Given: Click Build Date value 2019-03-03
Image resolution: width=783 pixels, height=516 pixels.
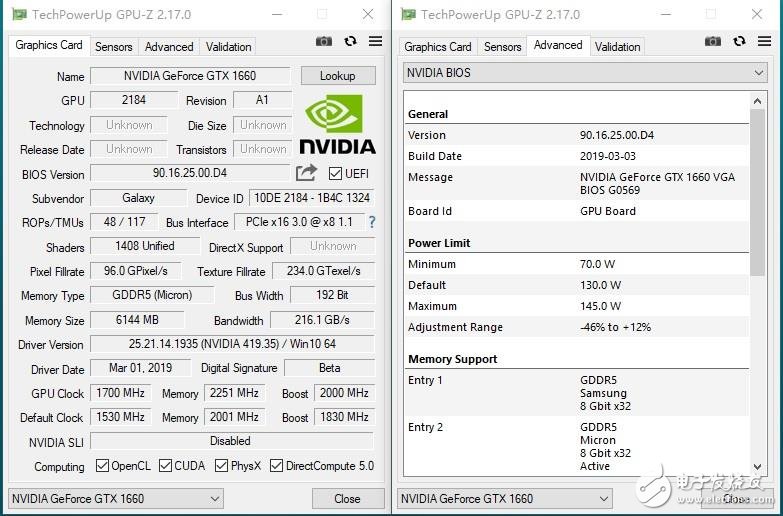Looking at the screenshot, I should 608,156.
